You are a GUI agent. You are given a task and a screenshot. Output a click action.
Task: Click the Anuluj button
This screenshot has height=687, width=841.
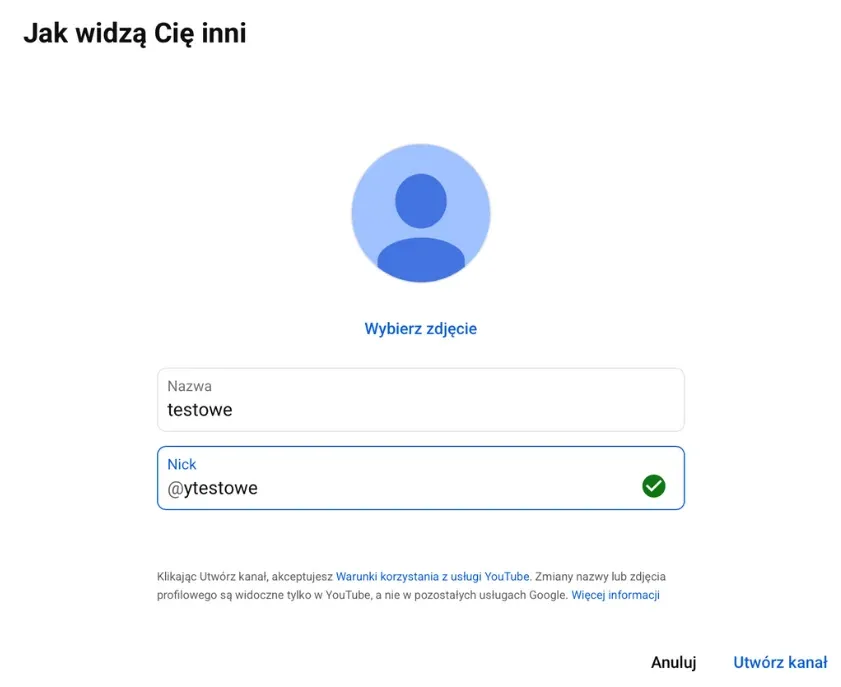(x=674, y=662)
